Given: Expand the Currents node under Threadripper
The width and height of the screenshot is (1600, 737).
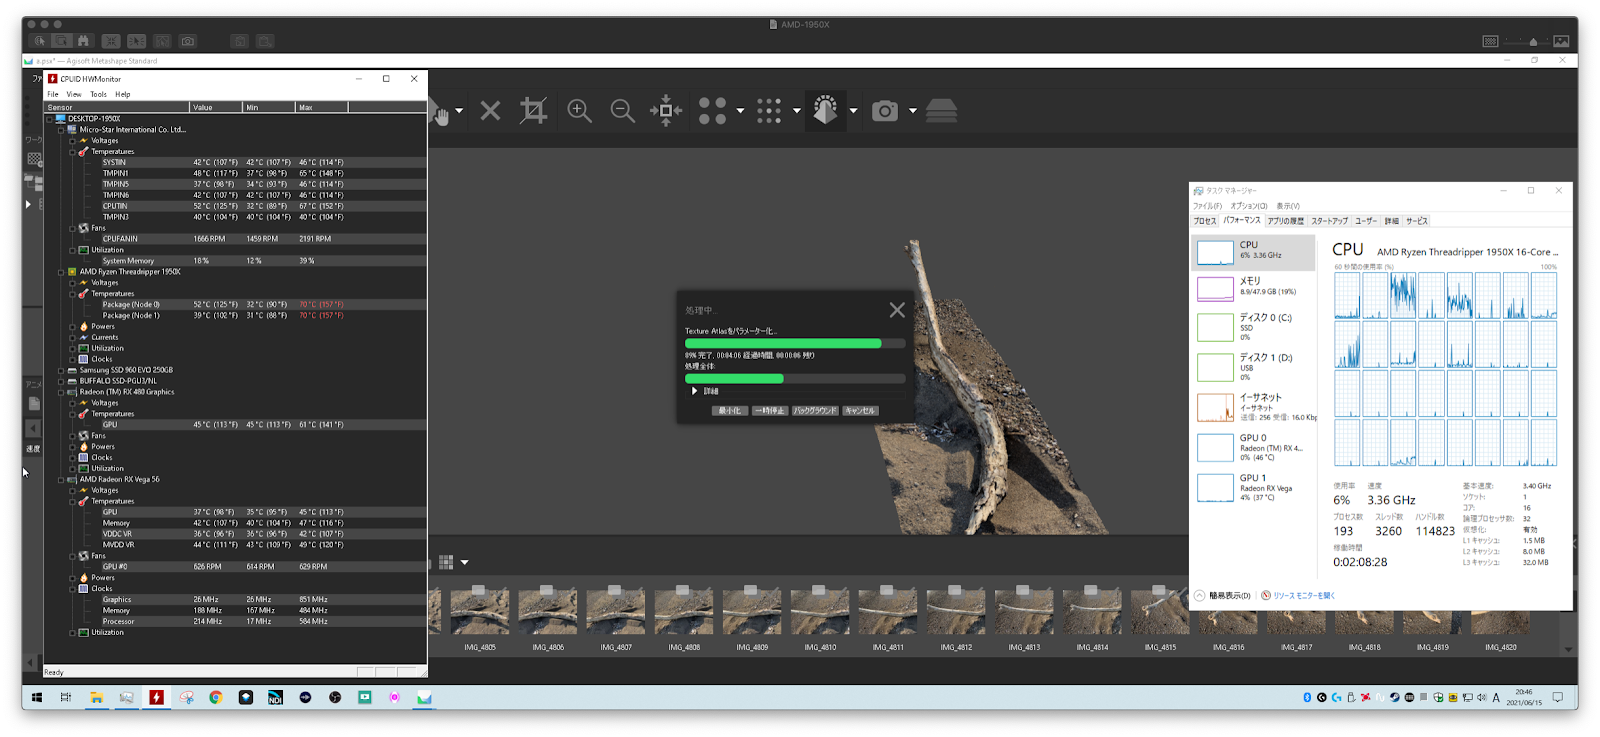Looking at the screenshot, I should coord(73,338).
